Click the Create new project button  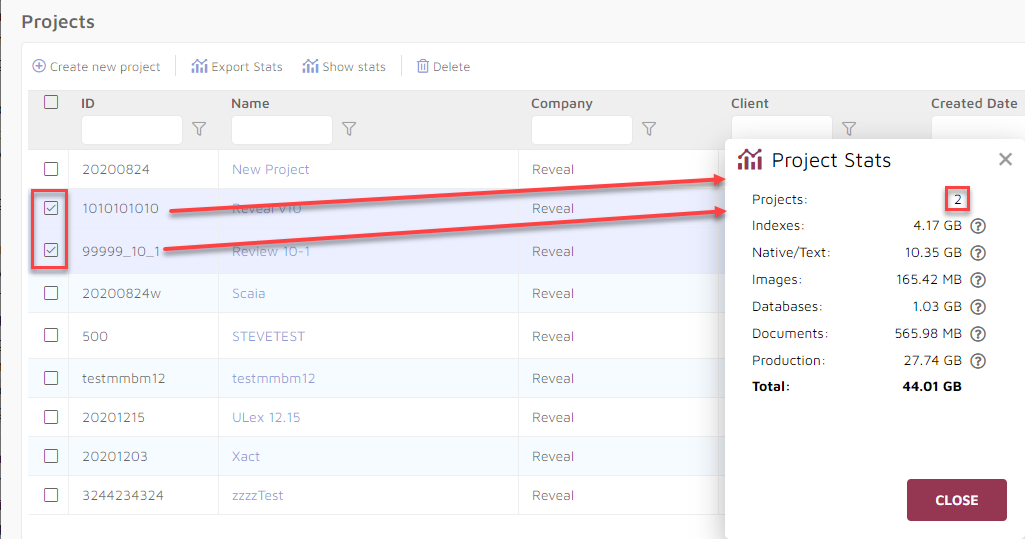(96, 67)
